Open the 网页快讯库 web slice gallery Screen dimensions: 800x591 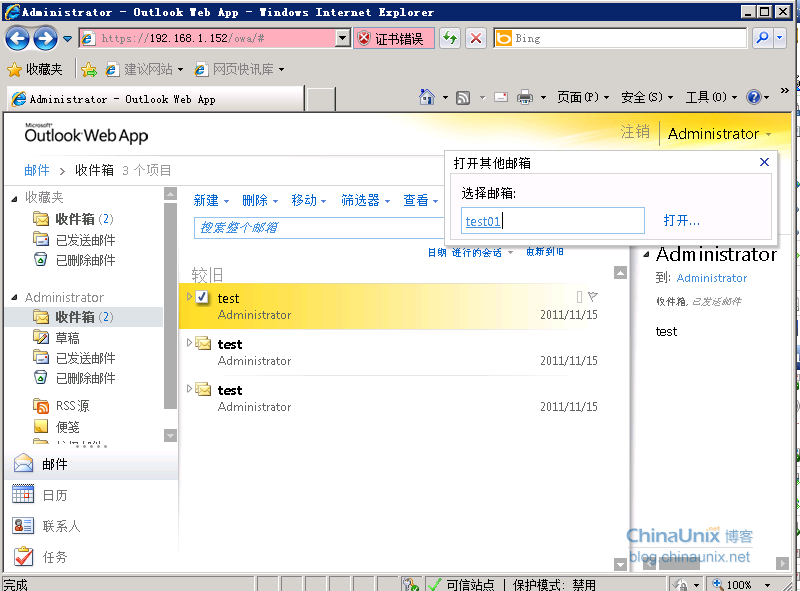point(239,69)
